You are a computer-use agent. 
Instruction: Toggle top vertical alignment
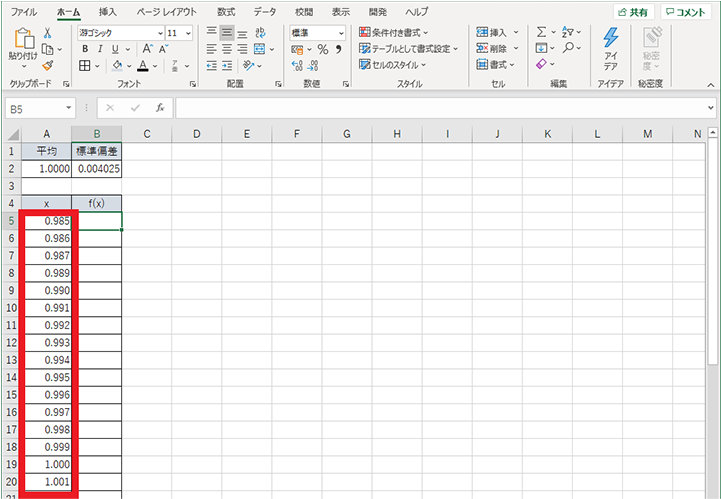coord(212,32)
